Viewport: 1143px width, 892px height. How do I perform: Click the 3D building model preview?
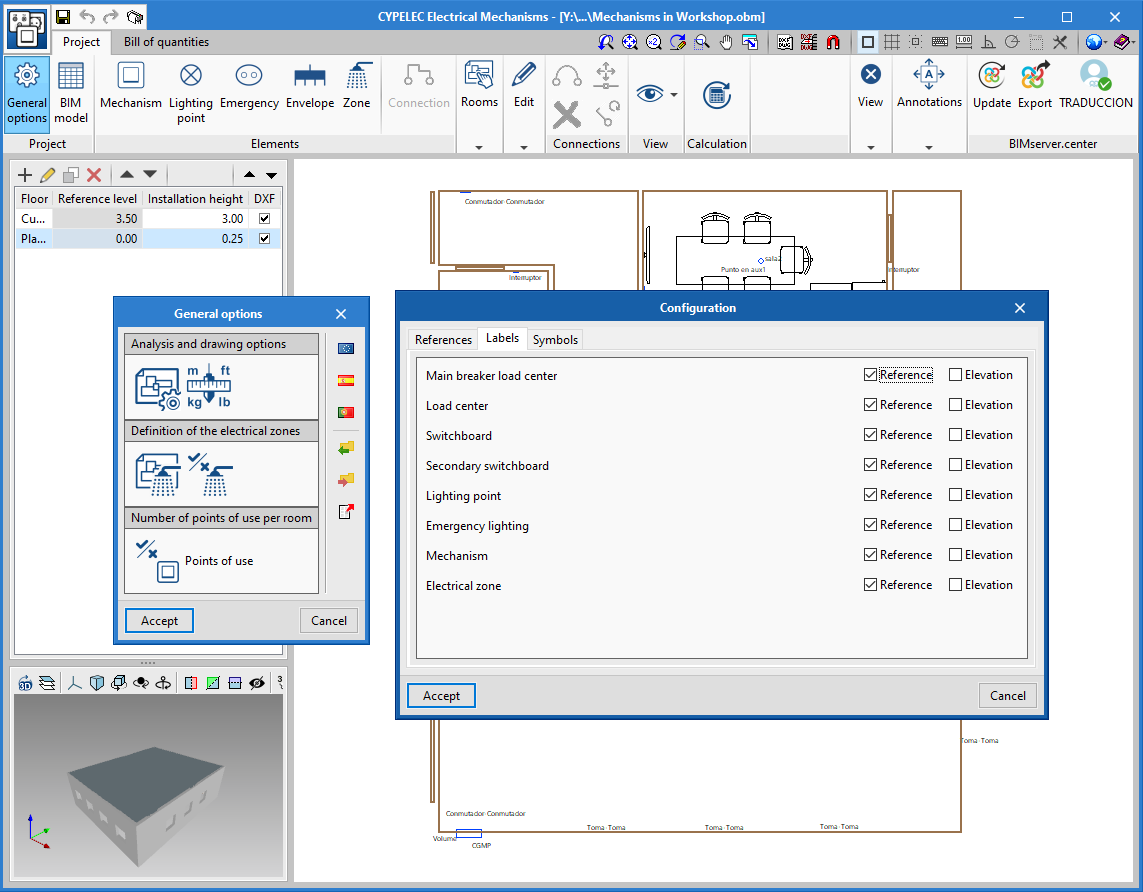coord(149,786)
